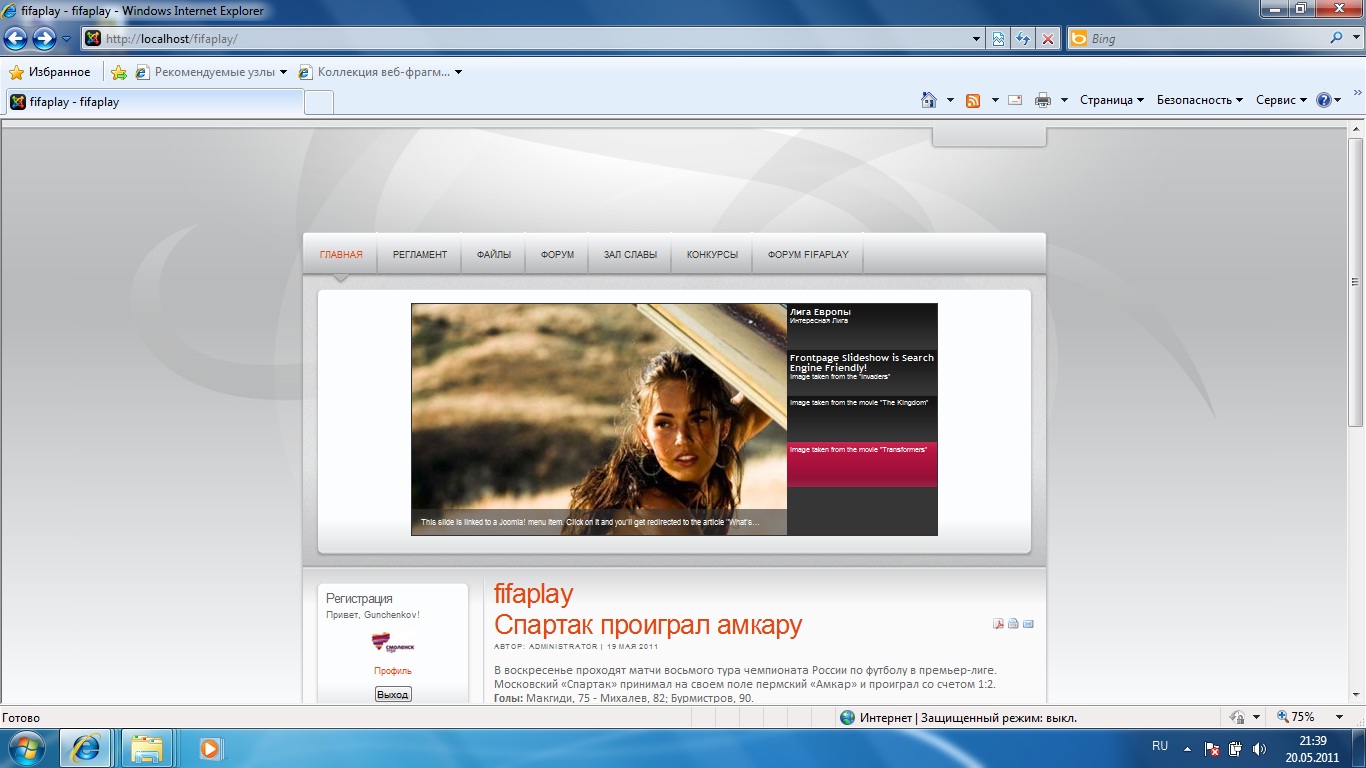Go forward with the browser Forward arrow
The width and height of the screenshot is (1366, 768).
[44, 39]
